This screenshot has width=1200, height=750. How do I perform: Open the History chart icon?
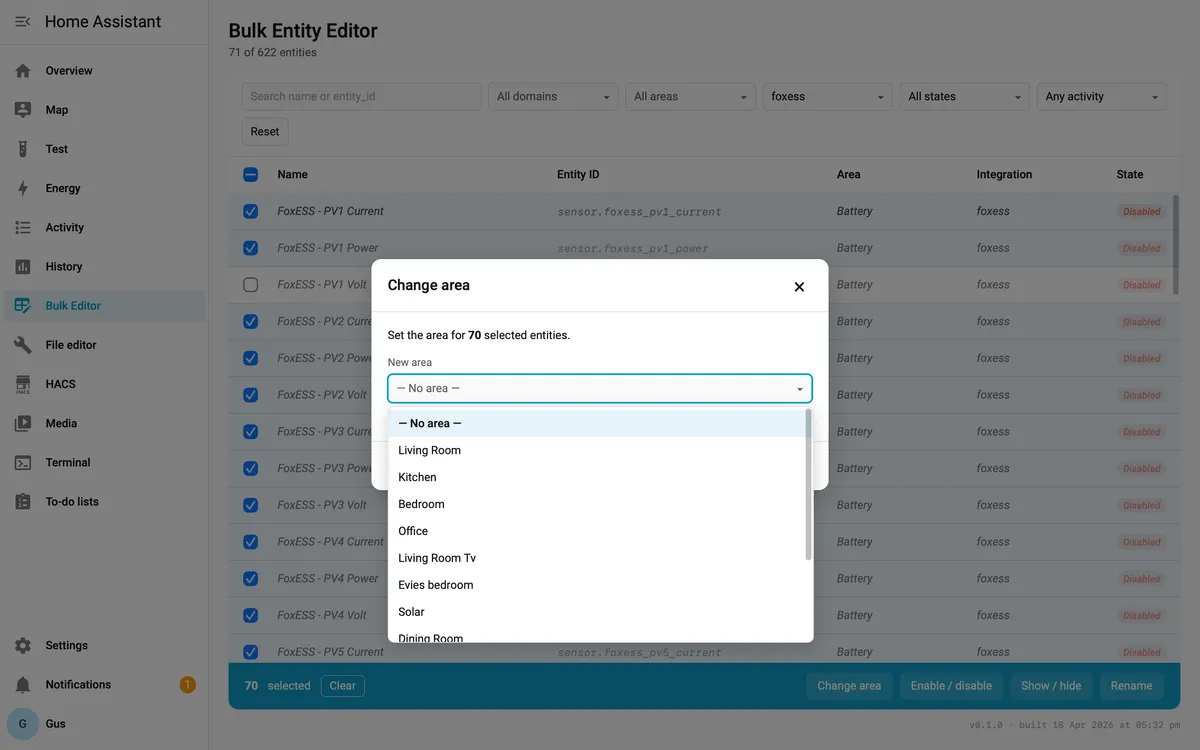click(x=23, y=267)
